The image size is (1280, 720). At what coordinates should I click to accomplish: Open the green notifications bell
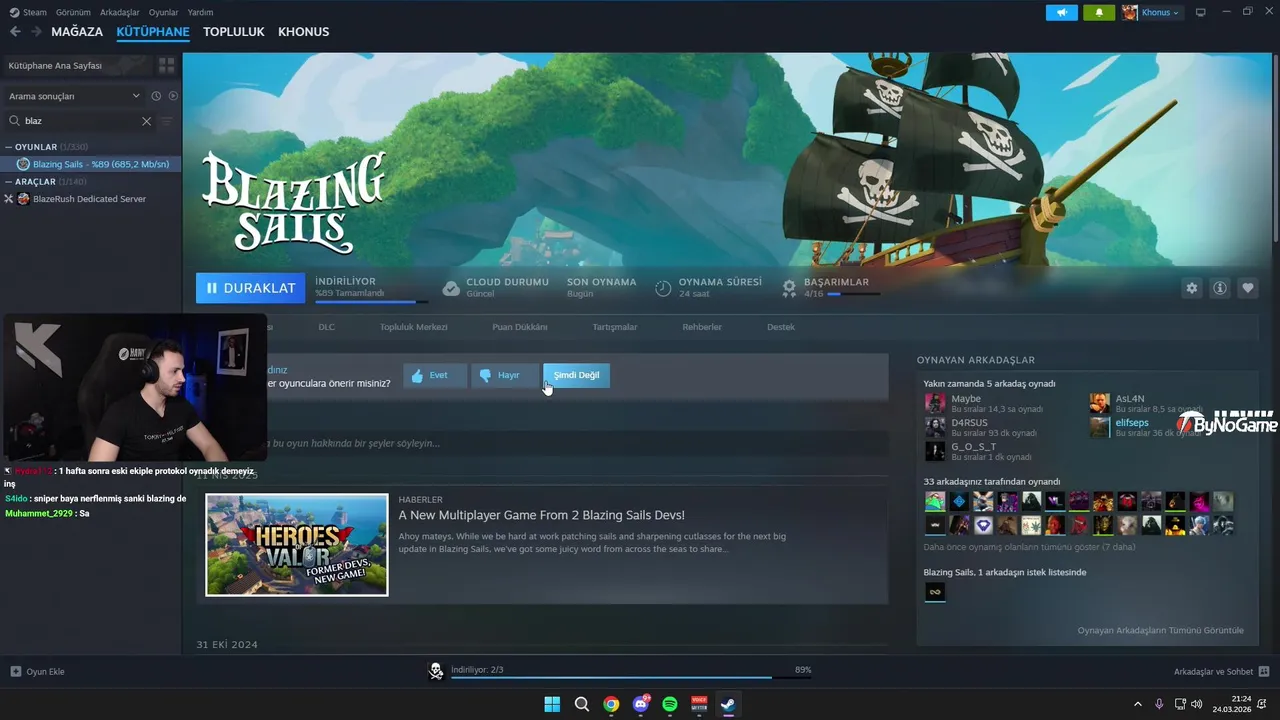[1099, 12]
